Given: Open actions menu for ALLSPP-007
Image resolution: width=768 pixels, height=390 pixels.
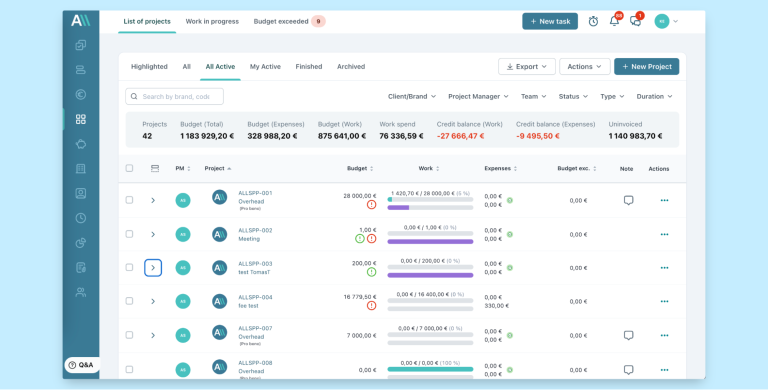Looking at the screenshot, I should point(664,336).
